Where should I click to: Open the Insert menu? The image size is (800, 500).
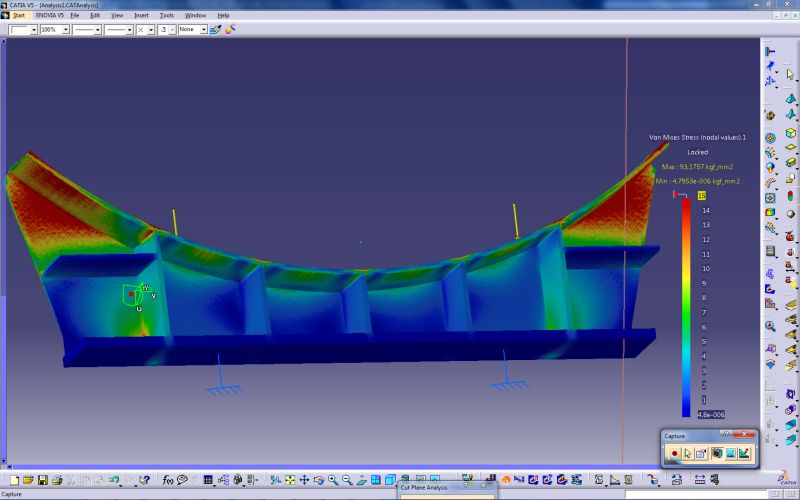coord(142,16)
